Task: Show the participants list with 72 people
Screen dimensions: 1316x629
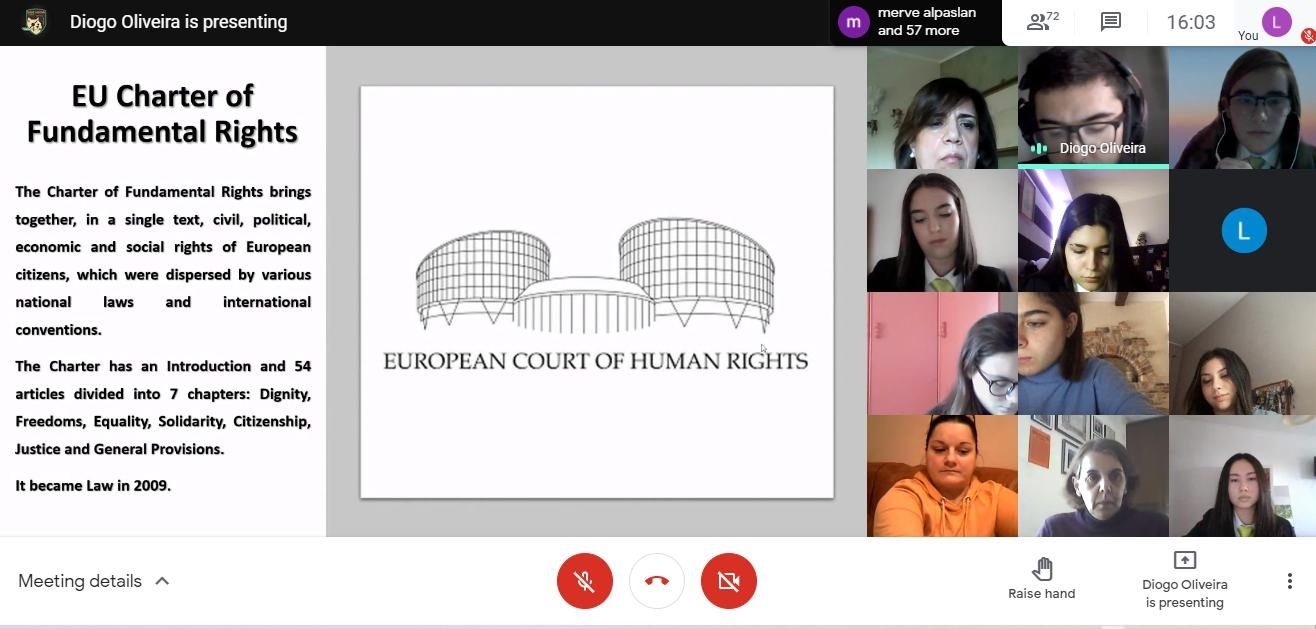Action: point(1043,22)
